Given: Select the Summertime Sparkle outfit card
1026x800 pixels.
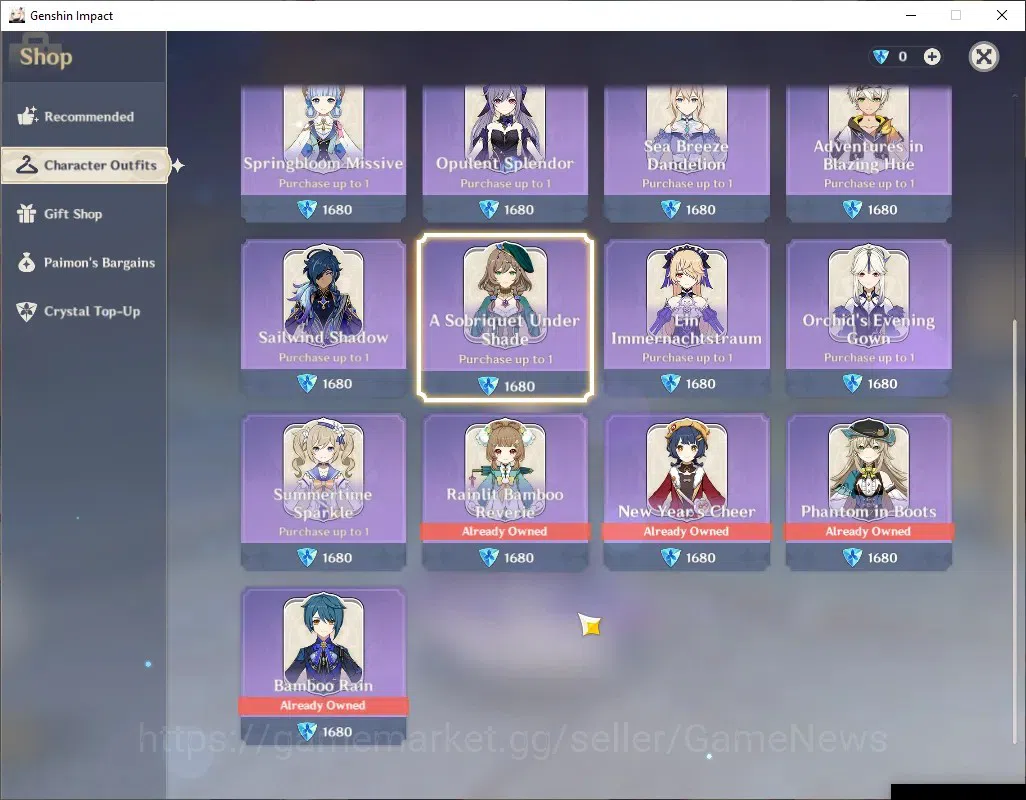Looking at the screenshot, I should click(323, 492).
